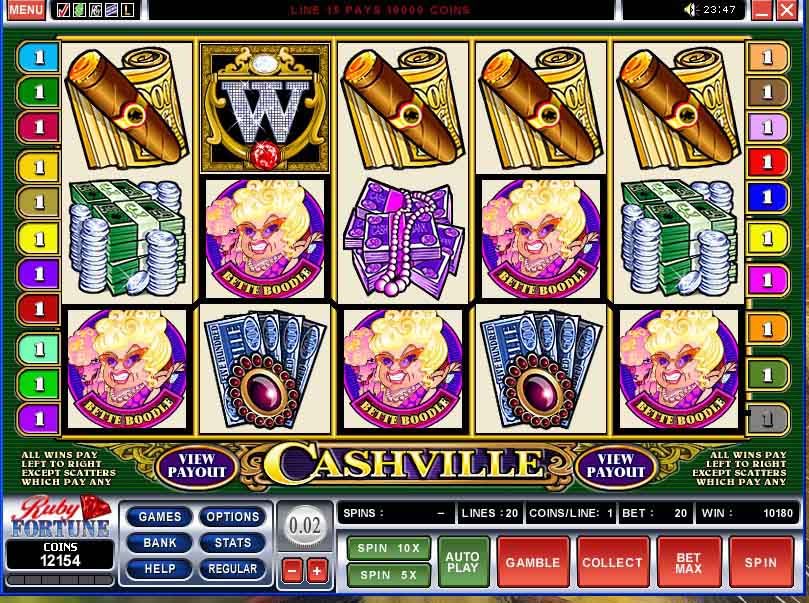Click the red checkmark icon in top bar
Screen dimensions: 809x603
63,10
